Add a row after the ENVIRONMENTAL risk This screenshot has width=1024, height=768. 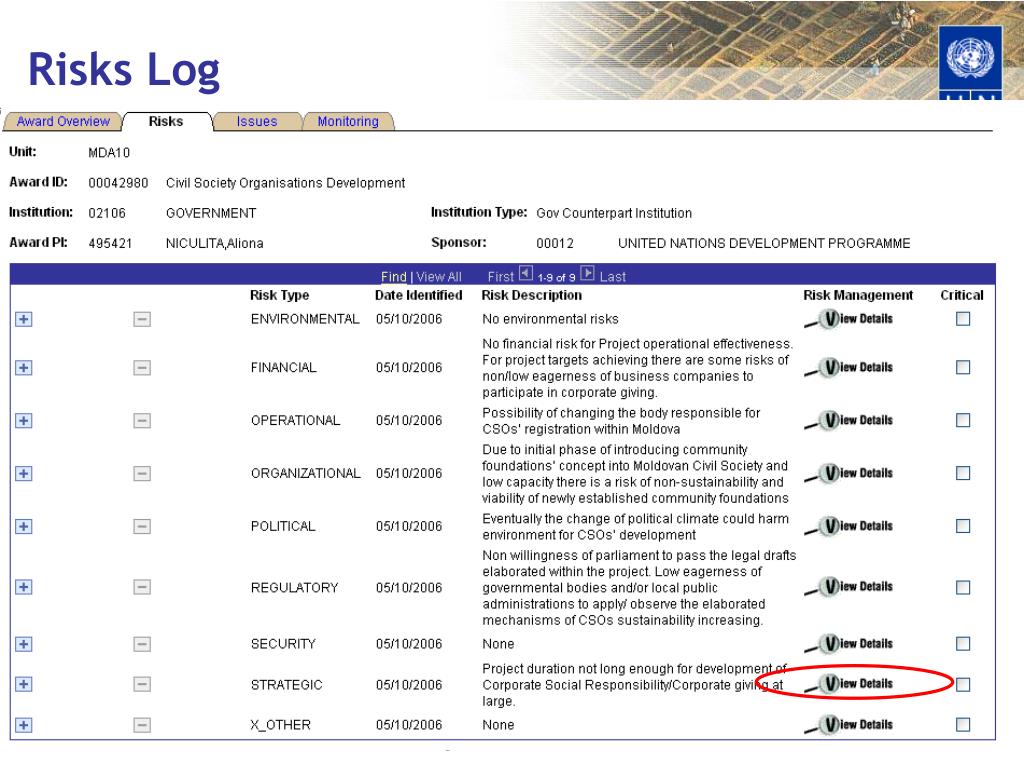tap(24, 319)
